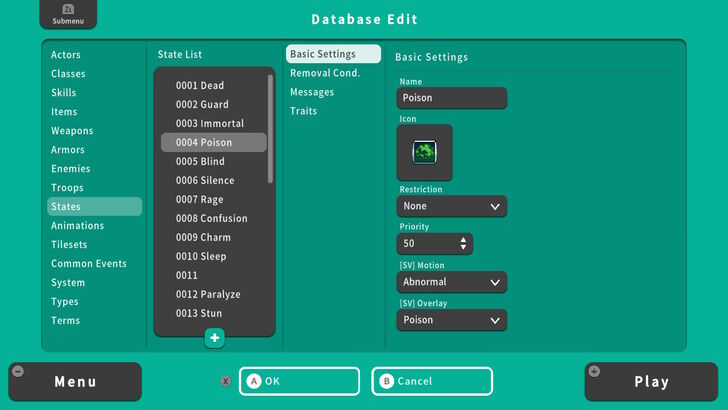728x410 pixels.
Task: Expand the Restriction dropdown
Action: coord(452,206)
